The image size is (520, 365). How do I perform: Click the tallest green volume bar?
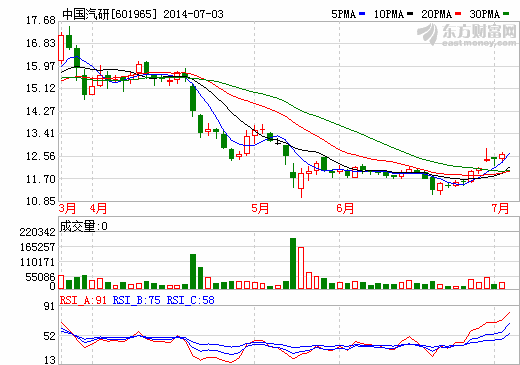point(293,263)
